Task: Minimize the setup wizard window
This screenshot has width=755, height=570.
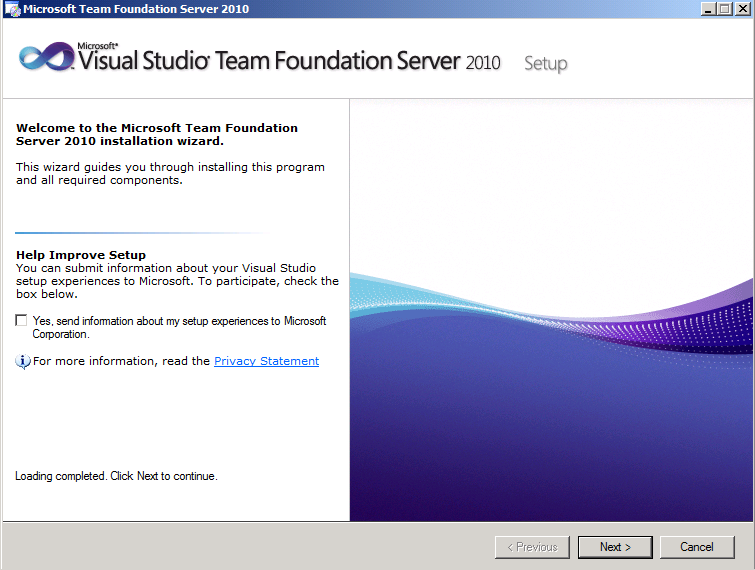Action: pos(708,9)
